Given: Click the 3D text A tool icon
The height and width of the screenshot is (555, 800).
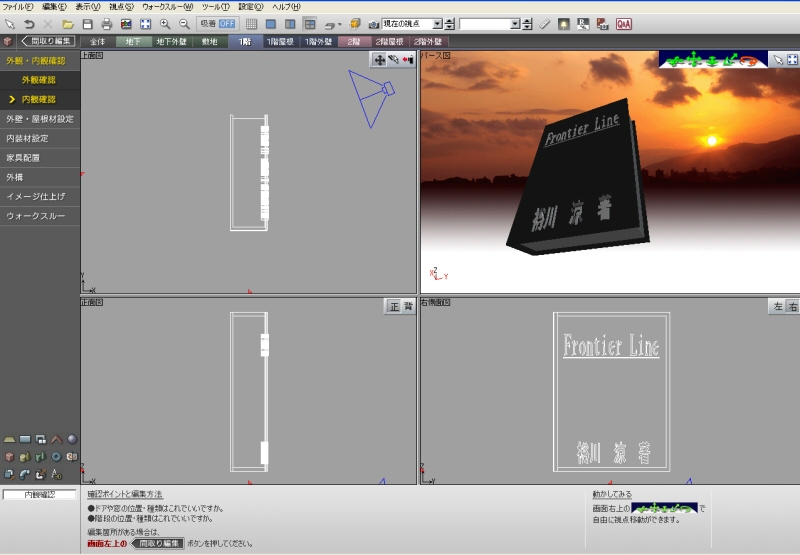Looking at the screenshot, I should click(56, 474).
